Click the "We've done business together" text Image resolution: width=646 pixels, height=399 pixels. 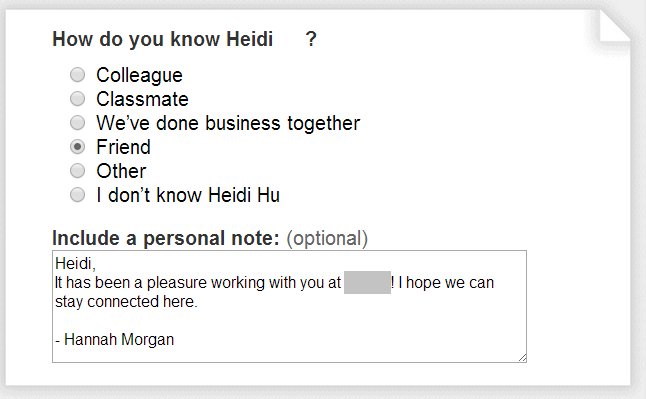click(228, 123)
